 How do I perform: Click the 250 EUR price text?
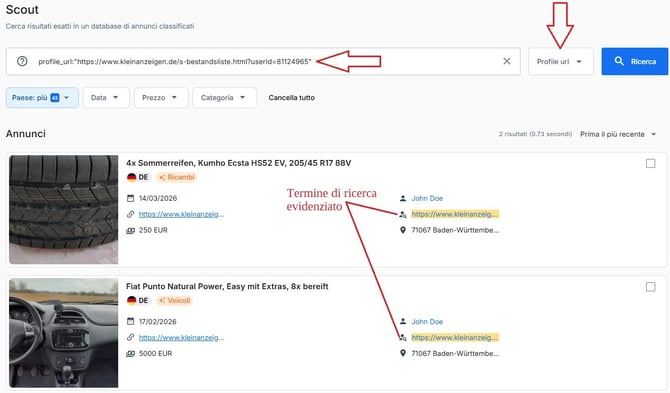point(153,230)
